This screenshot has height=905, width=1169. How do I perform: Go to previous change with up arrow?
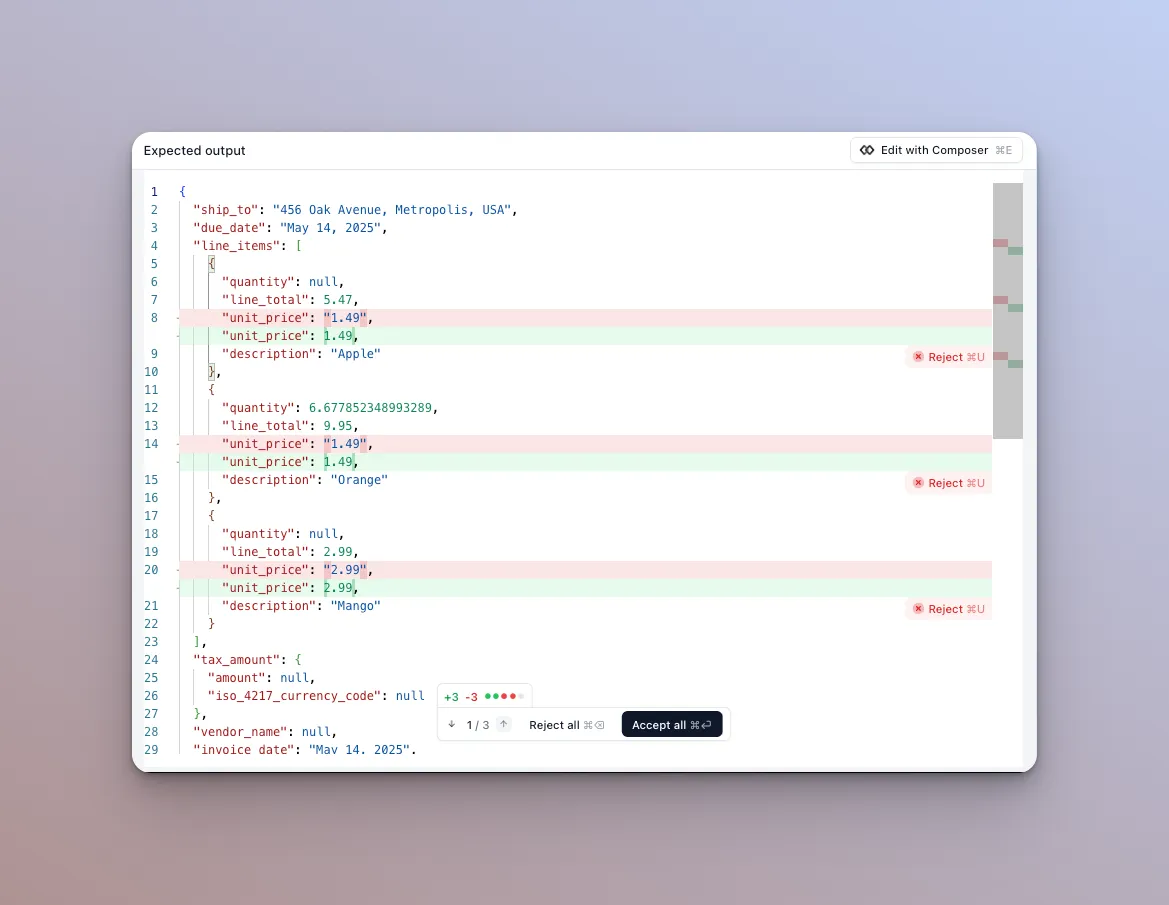click(x=504, y=725)
